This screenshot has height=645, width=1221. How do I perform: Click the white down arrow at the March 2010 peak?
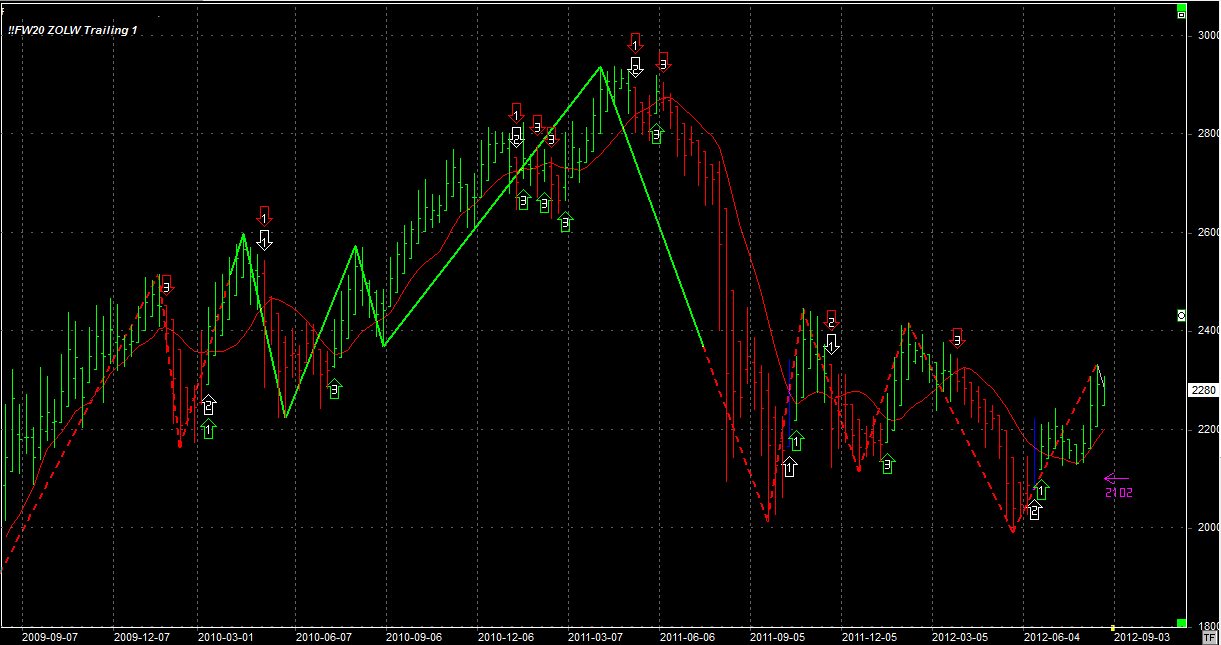(x=264, y=239)
